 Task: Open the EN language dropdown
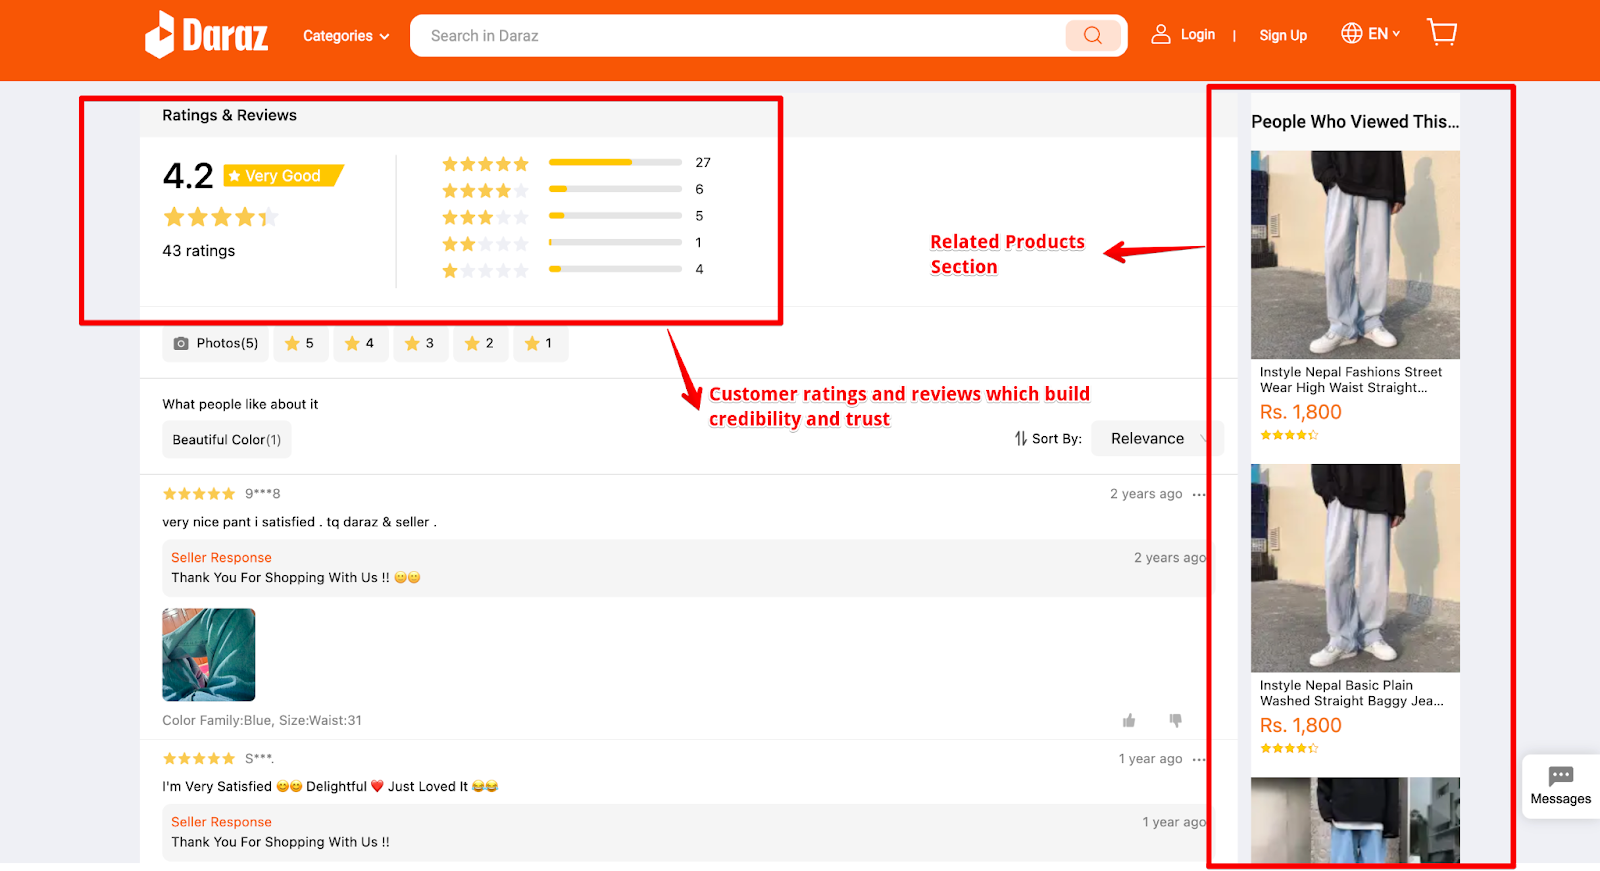1384,34
